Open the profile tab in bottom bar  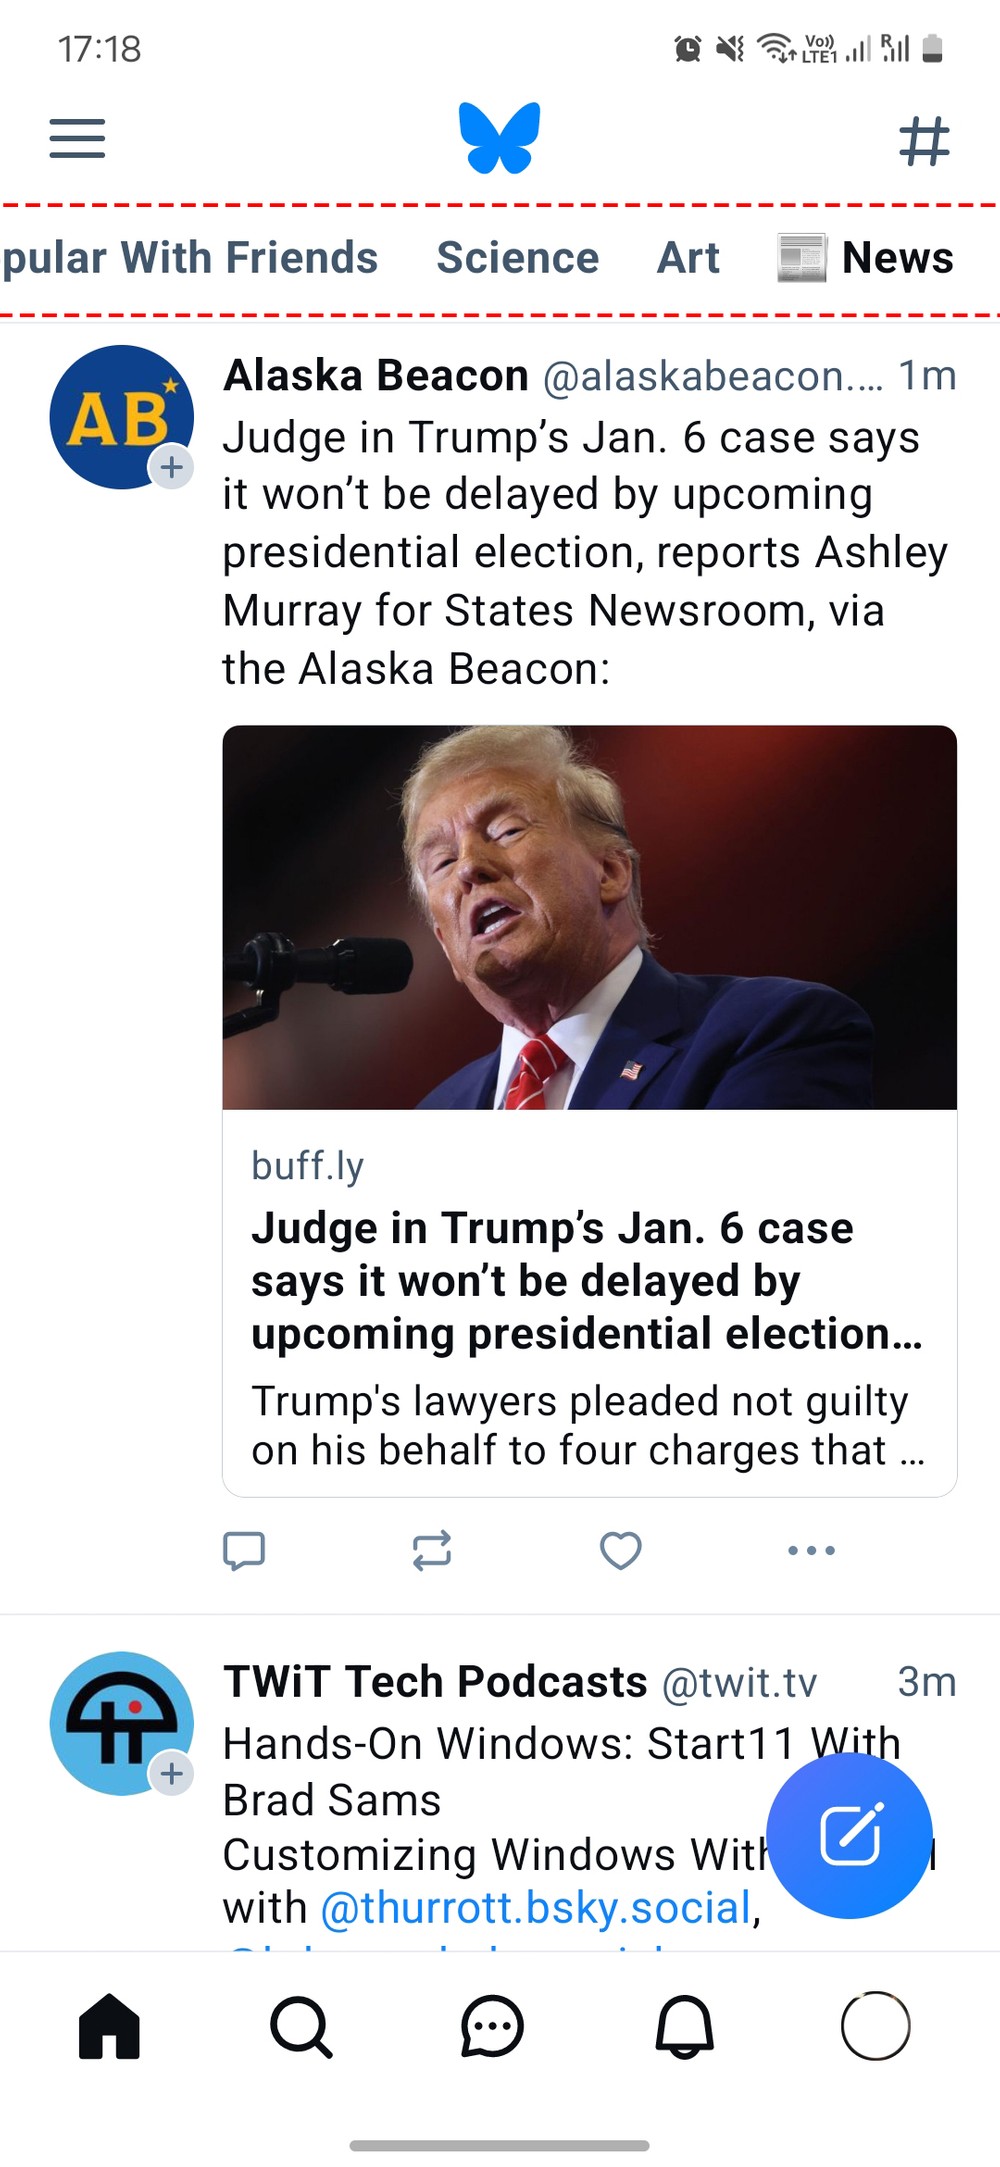pyautogui.click(x=876, y=2026)
